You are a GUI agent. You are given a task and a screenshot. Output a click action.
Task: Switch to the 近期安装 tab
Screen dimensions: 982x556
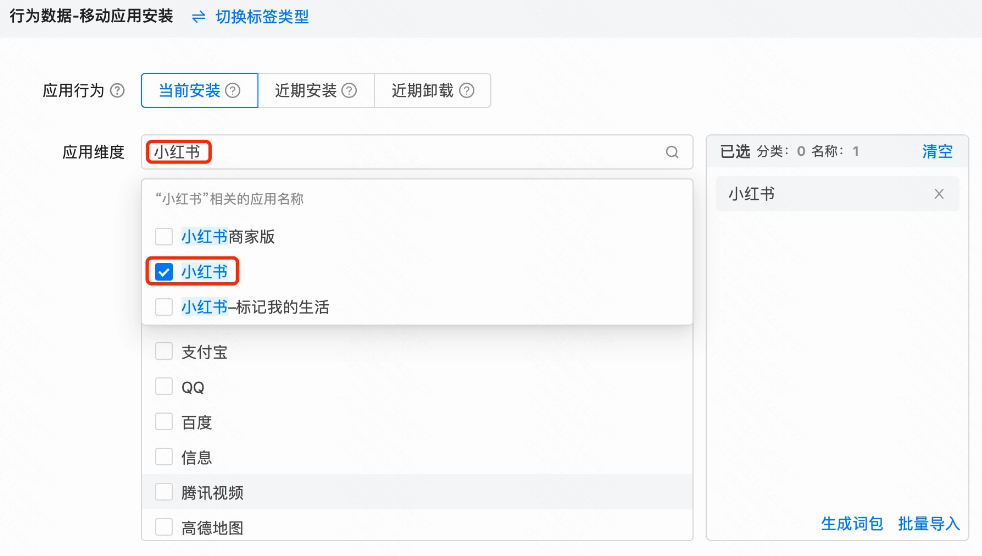pyautogui.click(x=316, y=91)
